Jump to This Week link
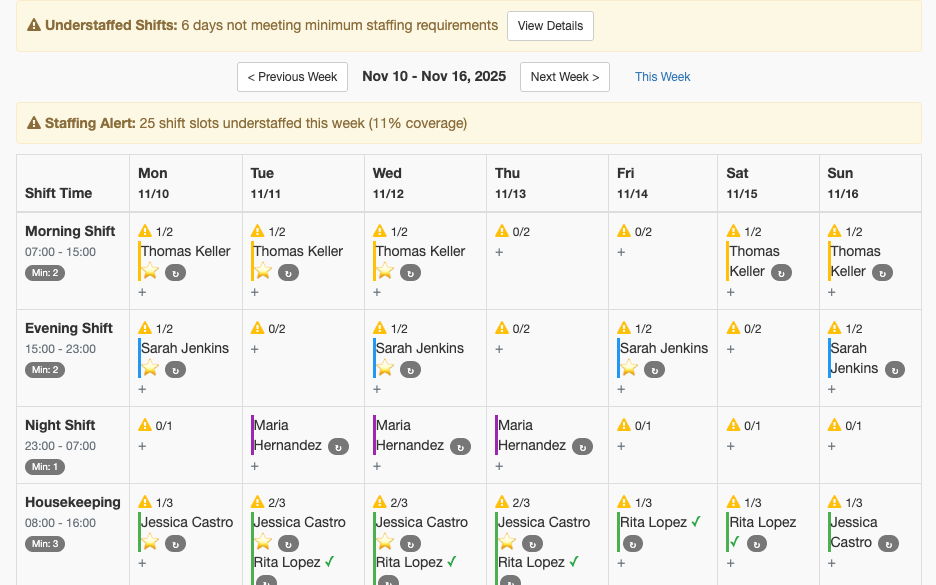This screenshot has width=936, height=585. [662, 77]
